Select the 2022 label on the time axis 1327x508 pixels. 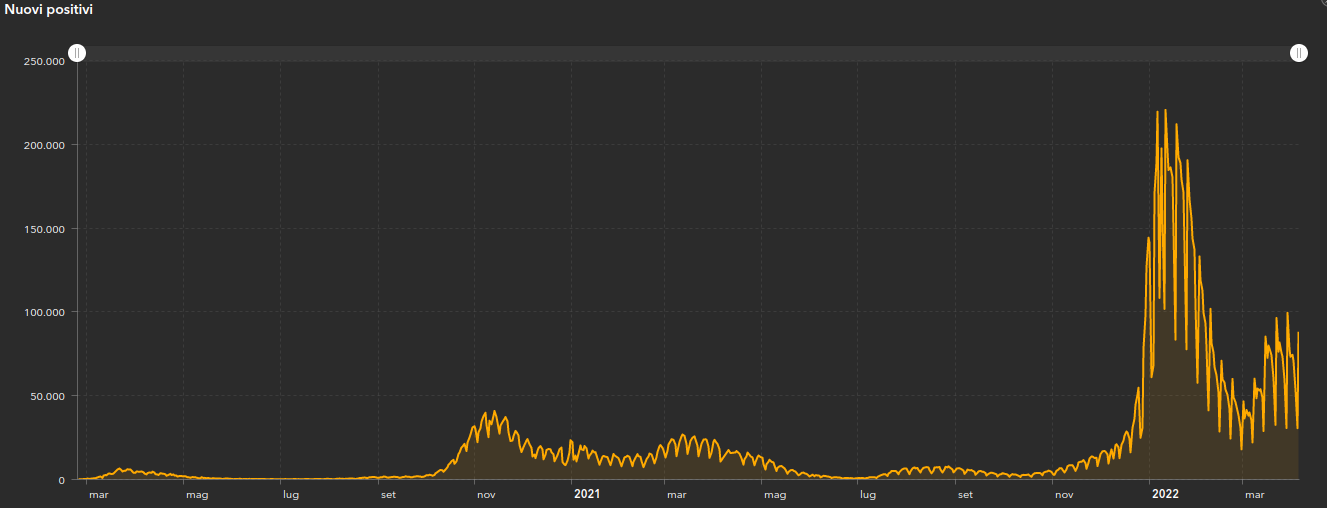[1165, 494]
